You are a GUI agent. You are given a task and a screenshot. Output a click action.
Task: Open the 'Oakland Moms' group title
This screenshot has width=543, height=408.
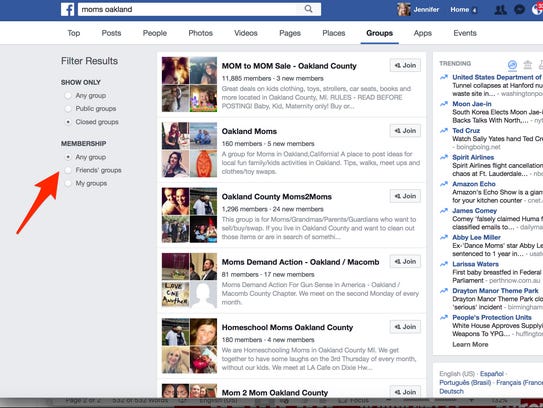tap(249, 131)
